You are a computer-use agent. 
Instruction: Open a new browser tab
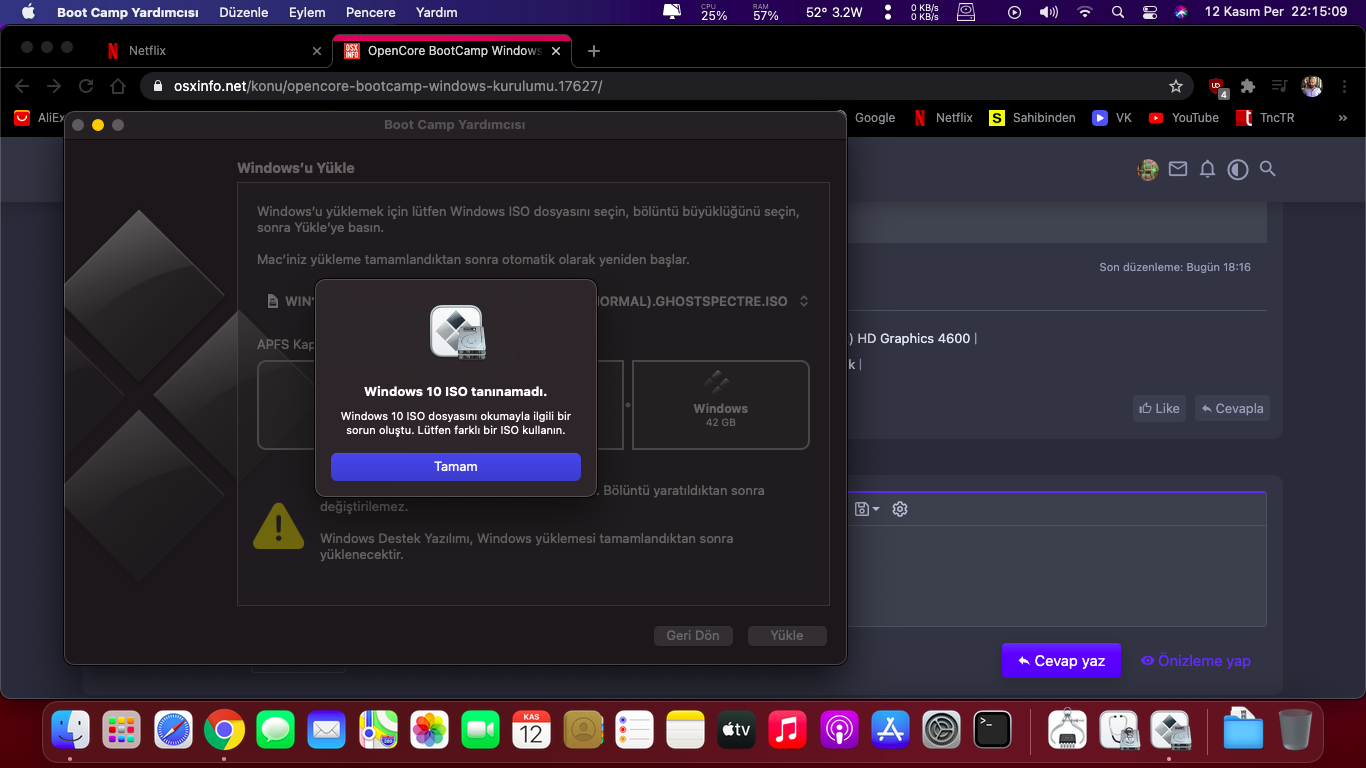594,51
